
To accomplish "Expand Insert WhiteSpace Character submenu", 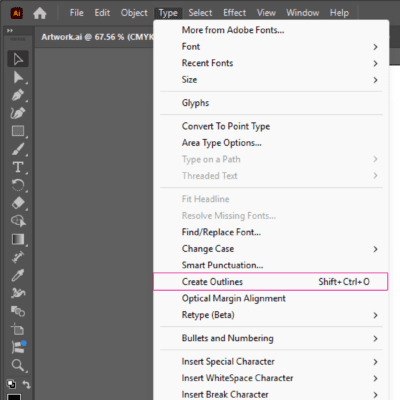I will pyautogui.click(x=271, y=378).
